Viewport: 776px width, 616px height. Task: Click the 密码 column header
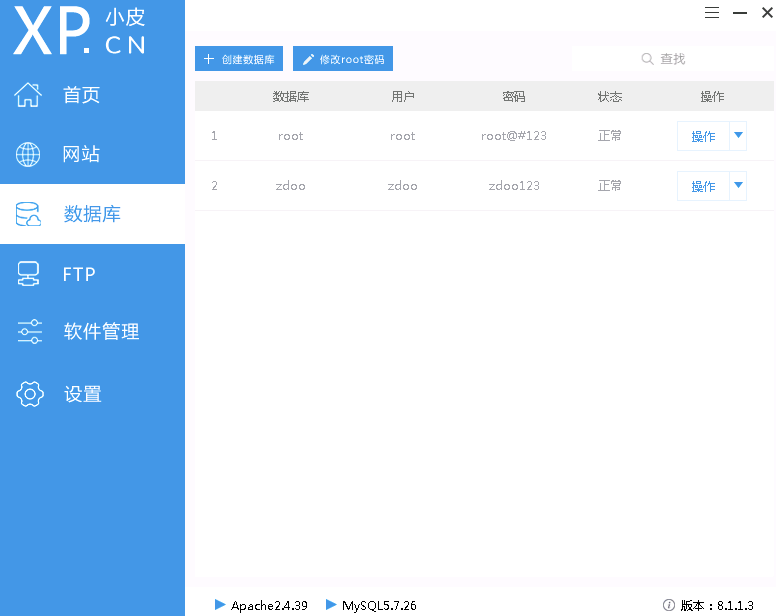[514, 96]
